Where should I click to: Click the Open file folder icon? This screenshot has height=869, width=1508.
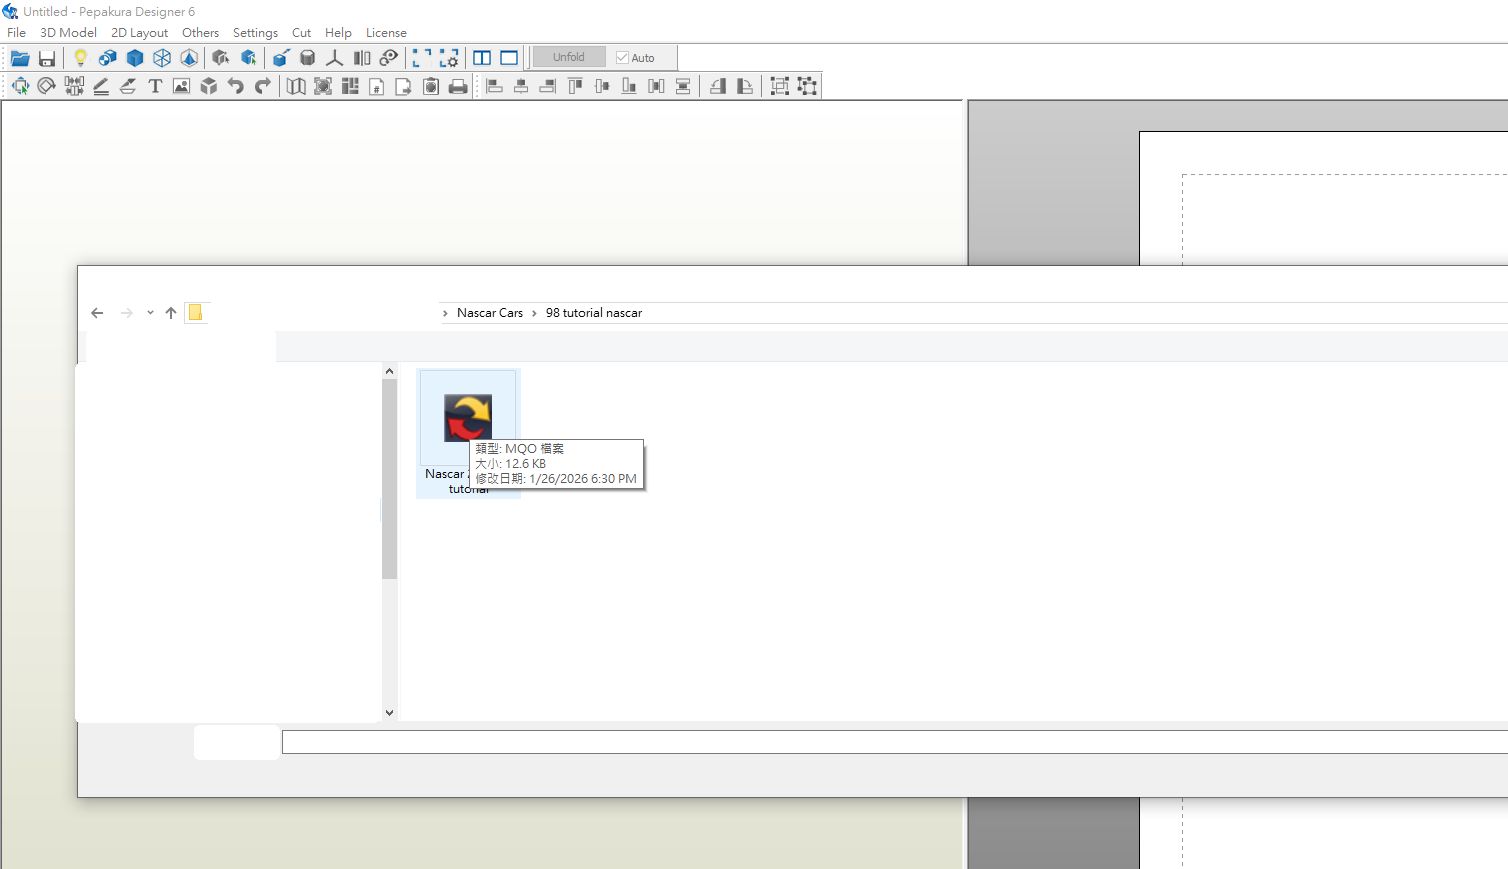(x=20, y=58)
